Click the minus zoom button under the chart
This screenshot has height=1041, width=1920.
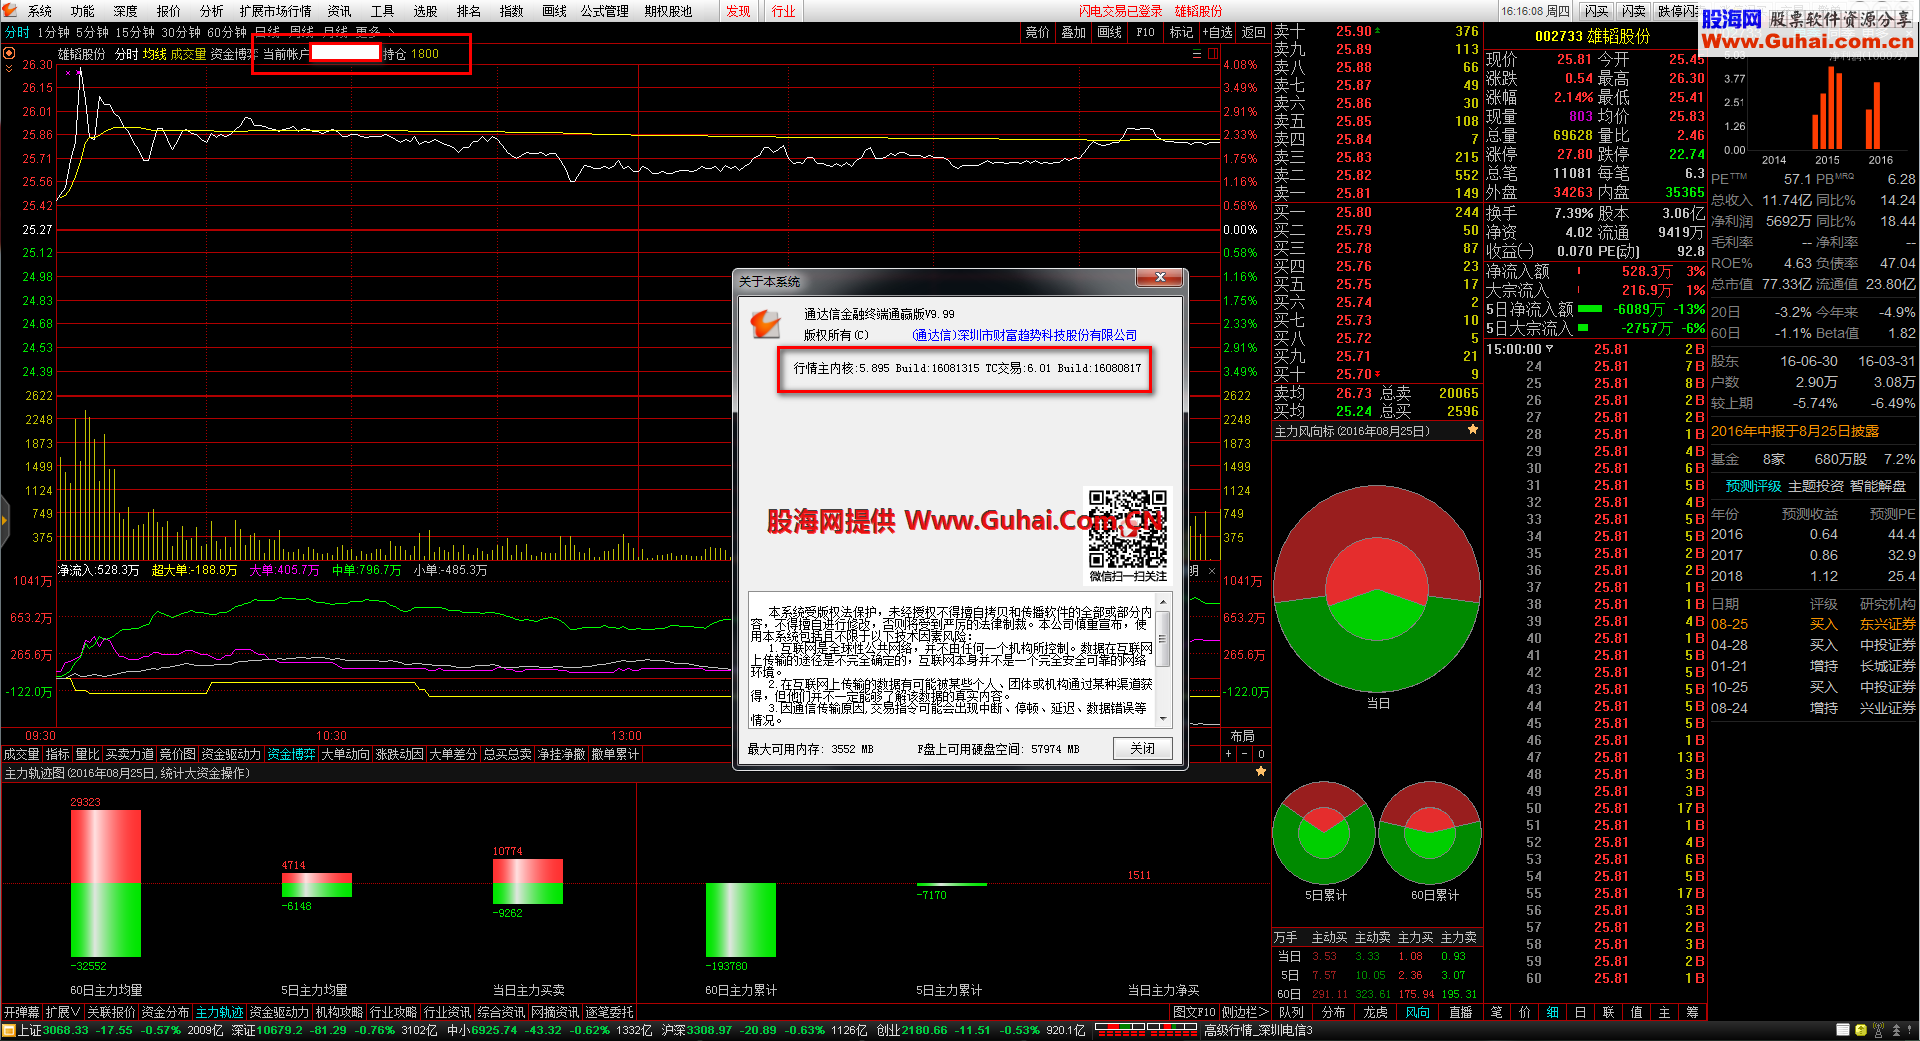[1245, 754]
